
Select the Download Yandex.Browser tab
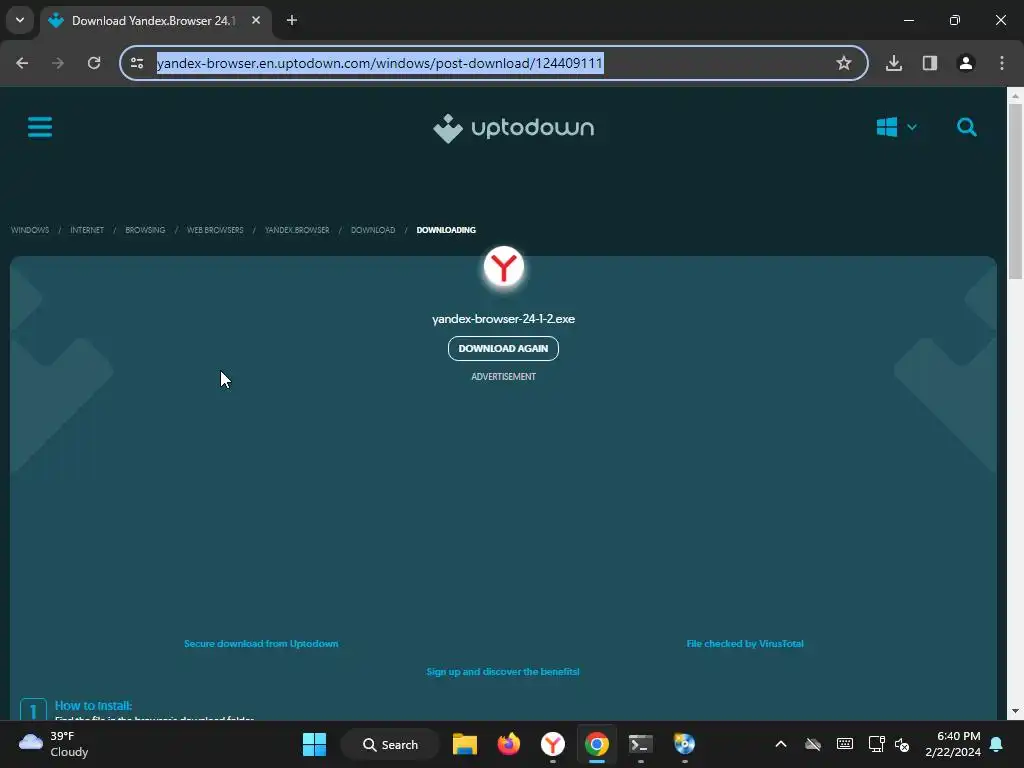[153, 20]
